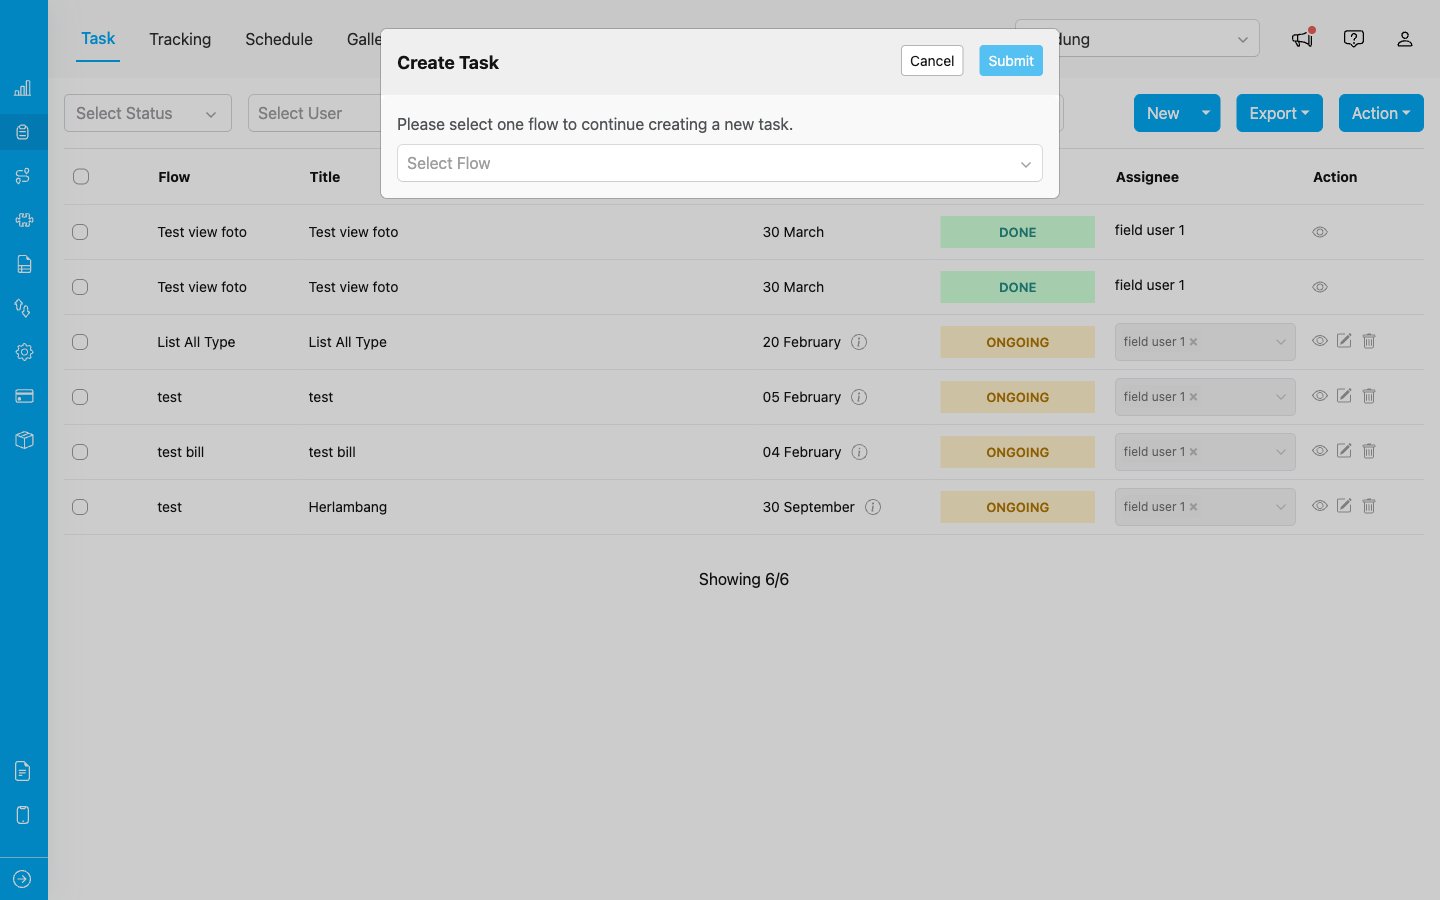This screenshot has width=1440, height=900.
Task: Open the credit card billing sidebar icon
Action: (24, 396)
